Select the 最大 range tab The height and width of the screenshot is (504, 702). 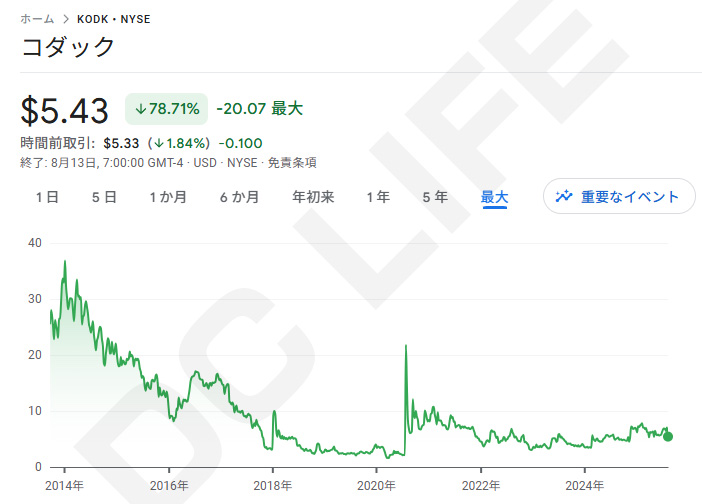[495, 197]
